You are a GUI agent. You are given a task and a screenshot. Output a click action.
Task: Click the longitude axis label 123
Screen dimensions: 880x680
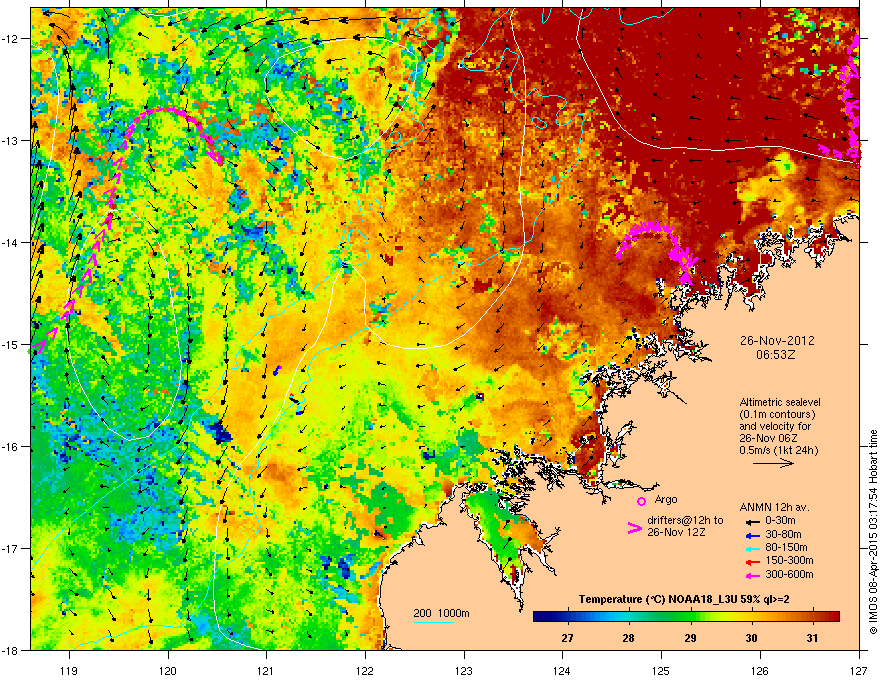(464, 670)
